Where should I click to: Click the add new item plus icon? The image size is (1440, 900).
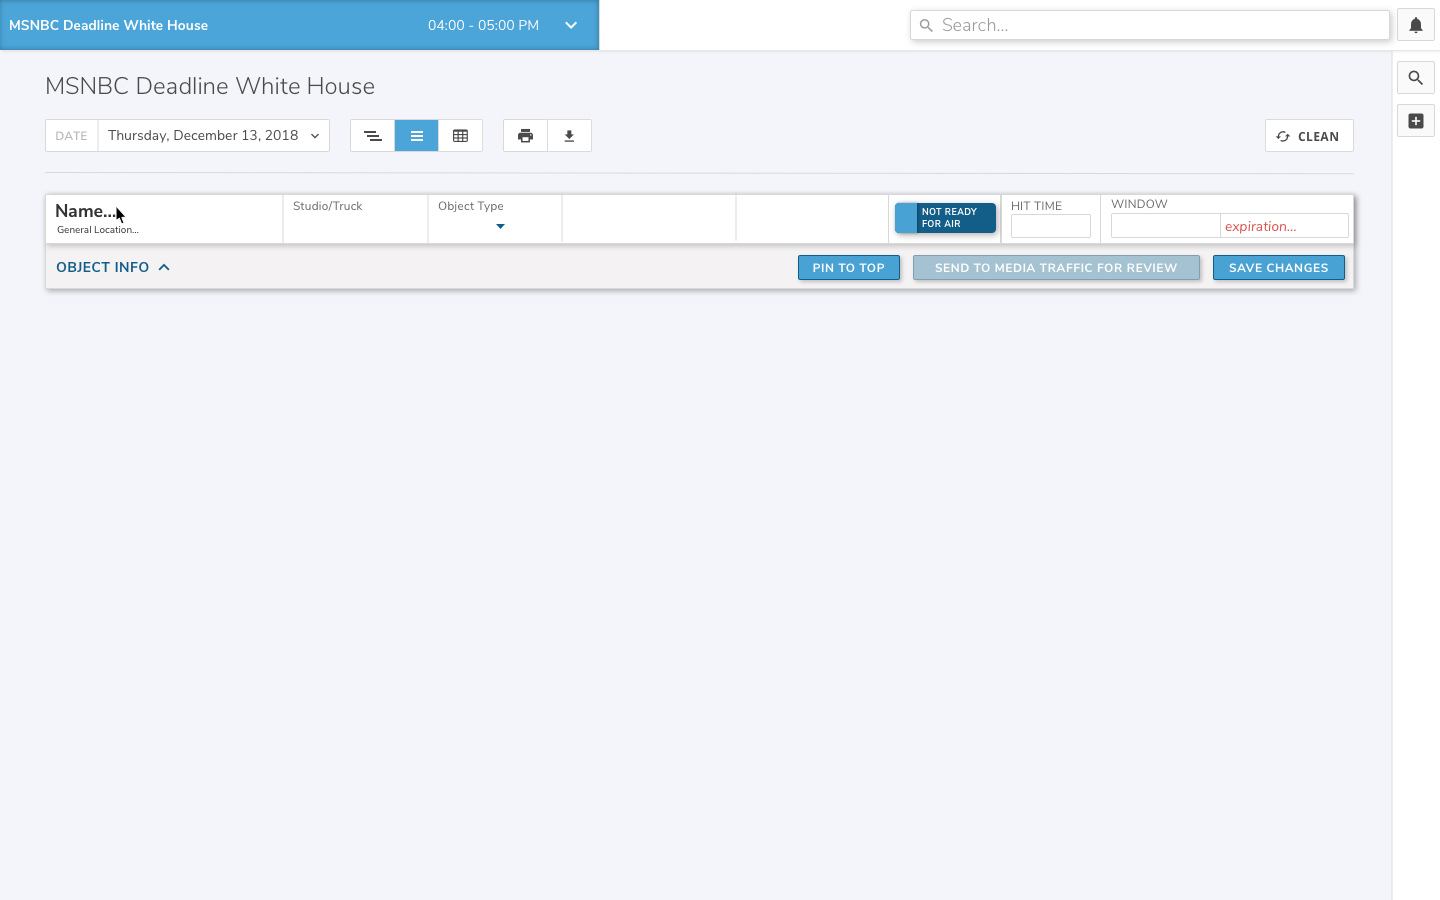pos(1415,121)
